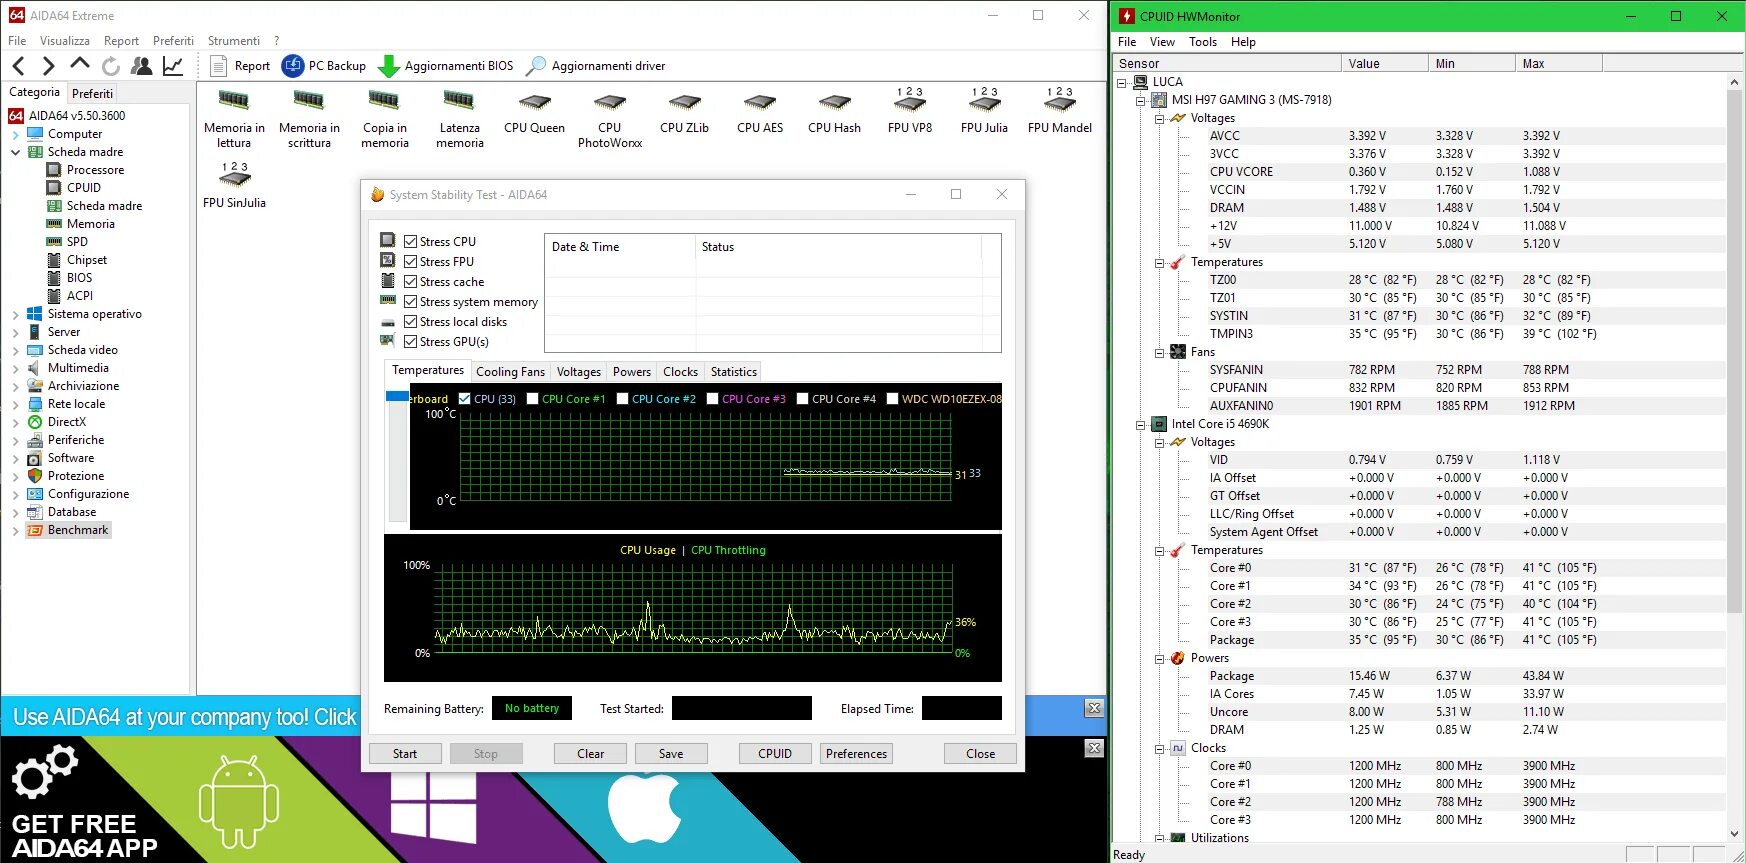This screenshot has width=1746, height=863.
Task: Expand Computer tree node
Action: click(x=16, y=134)
